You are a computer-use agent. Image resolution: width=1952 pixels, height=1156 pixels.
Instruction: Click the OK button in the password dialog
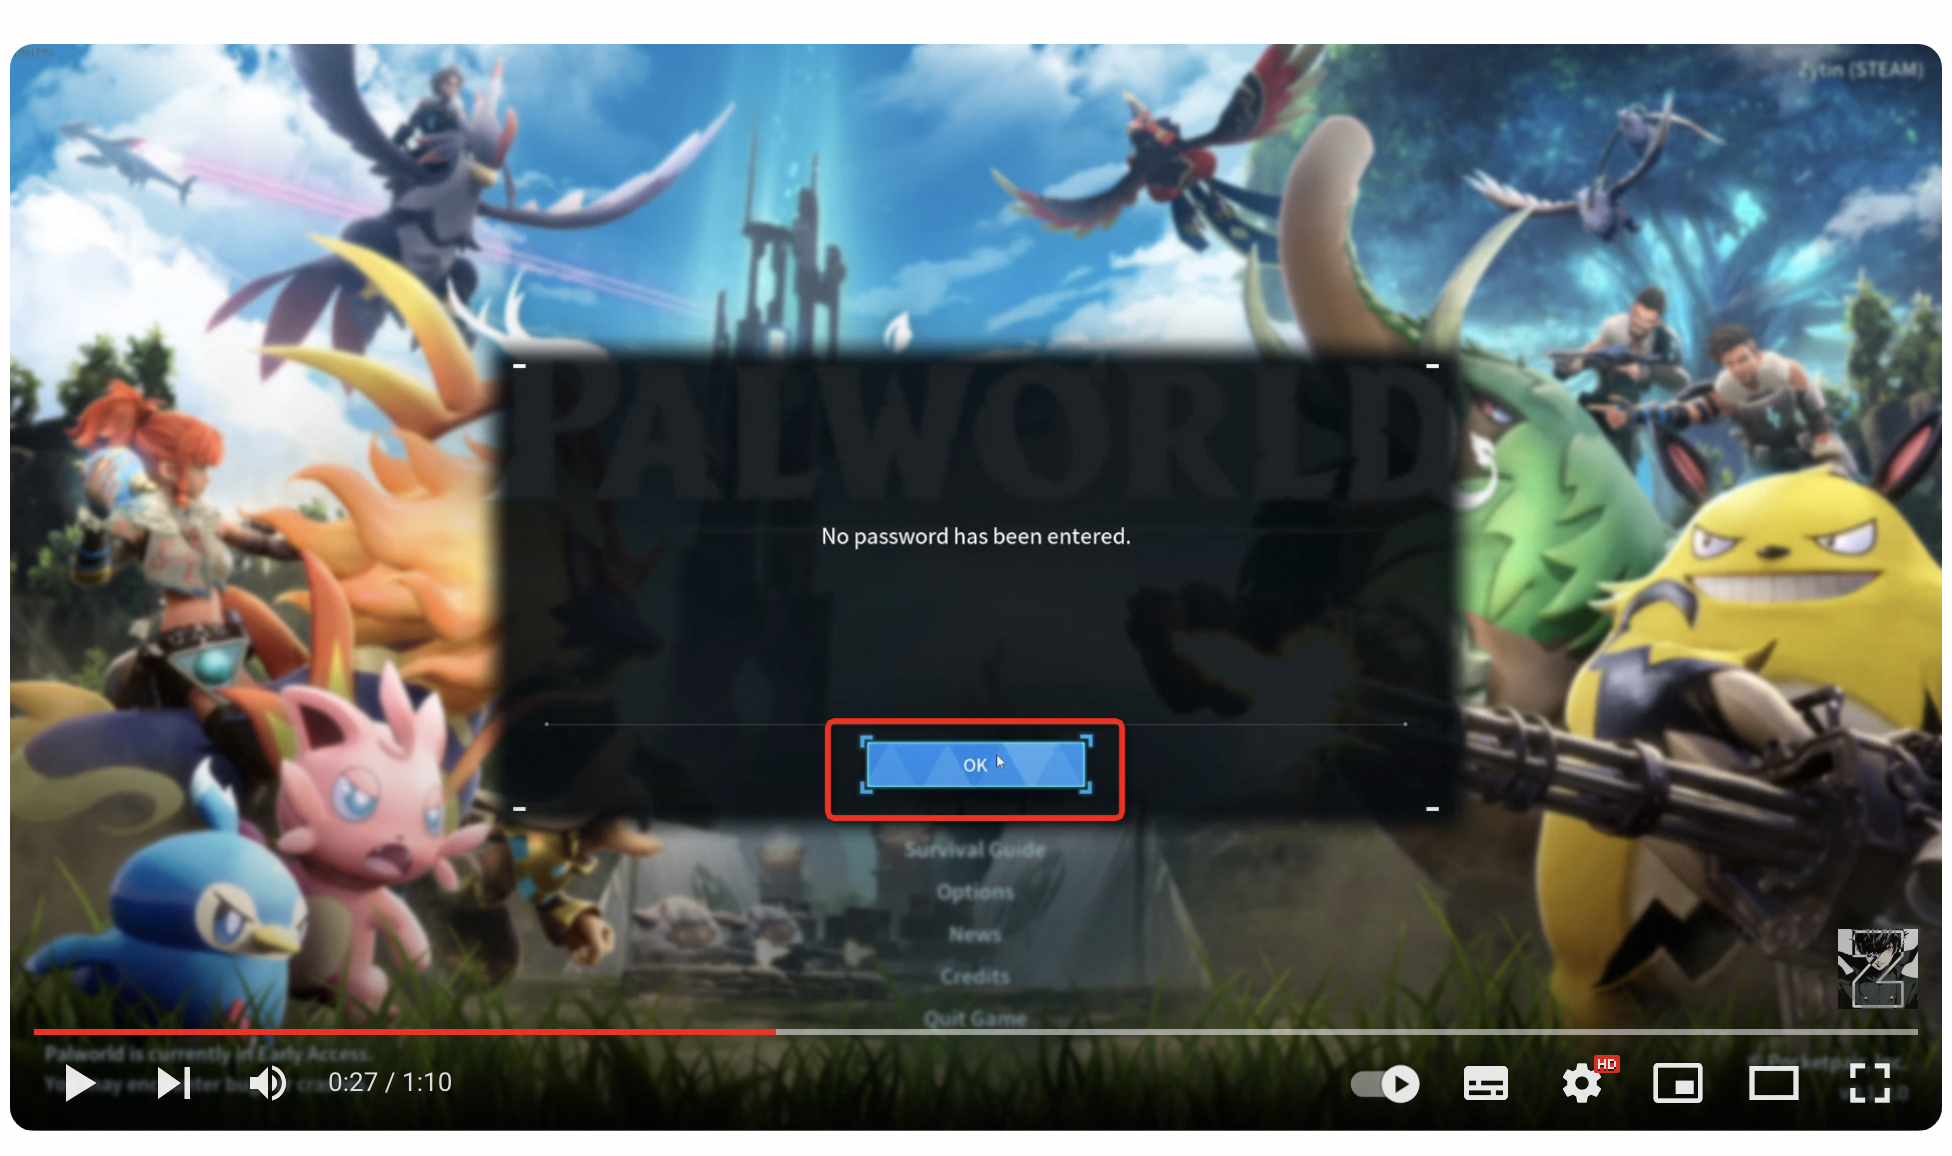point(975,765)
